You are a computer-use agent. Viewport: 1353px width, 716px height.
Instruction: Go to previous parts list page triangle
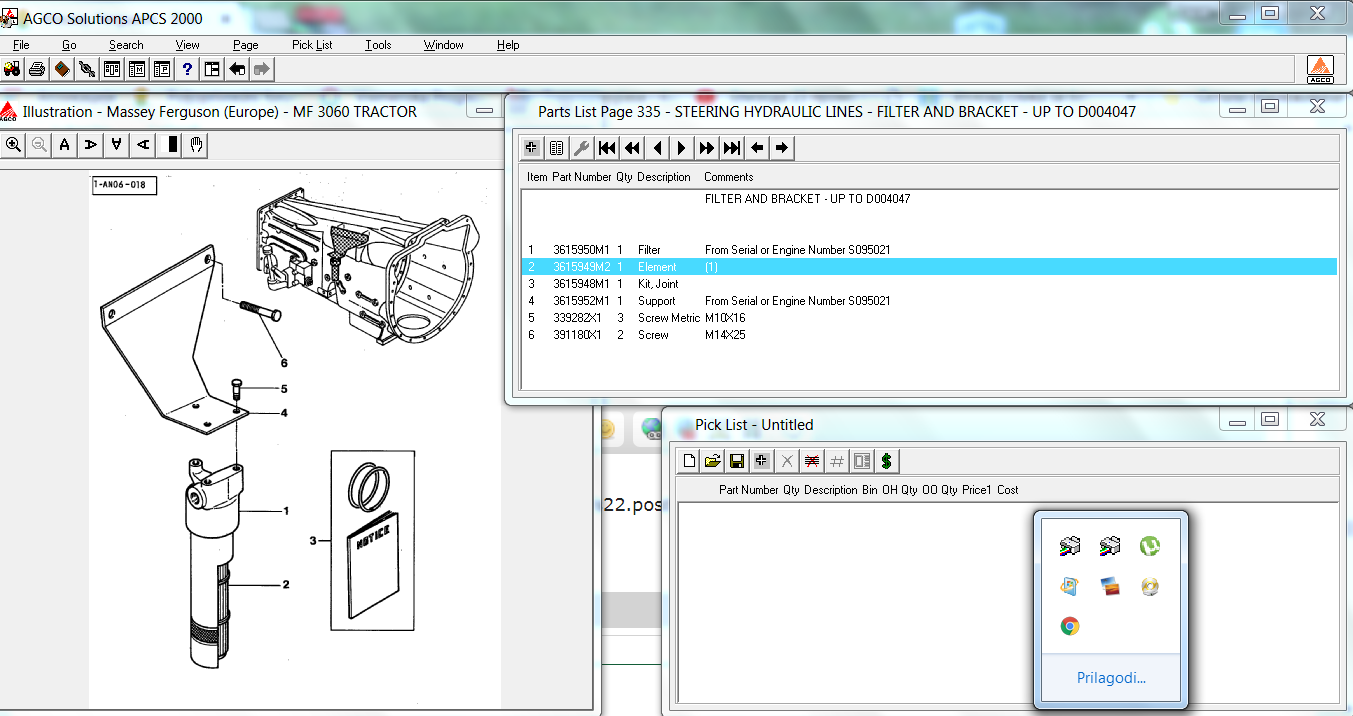pos(657,148)
